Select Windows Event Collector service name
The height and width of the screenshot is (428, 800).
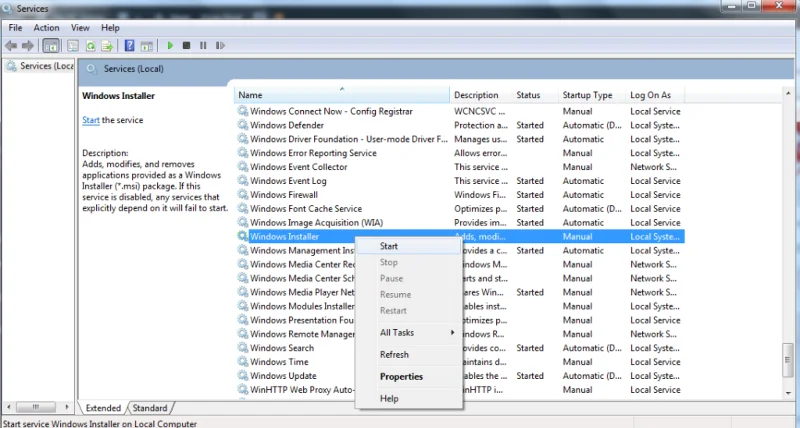(298, 167)
